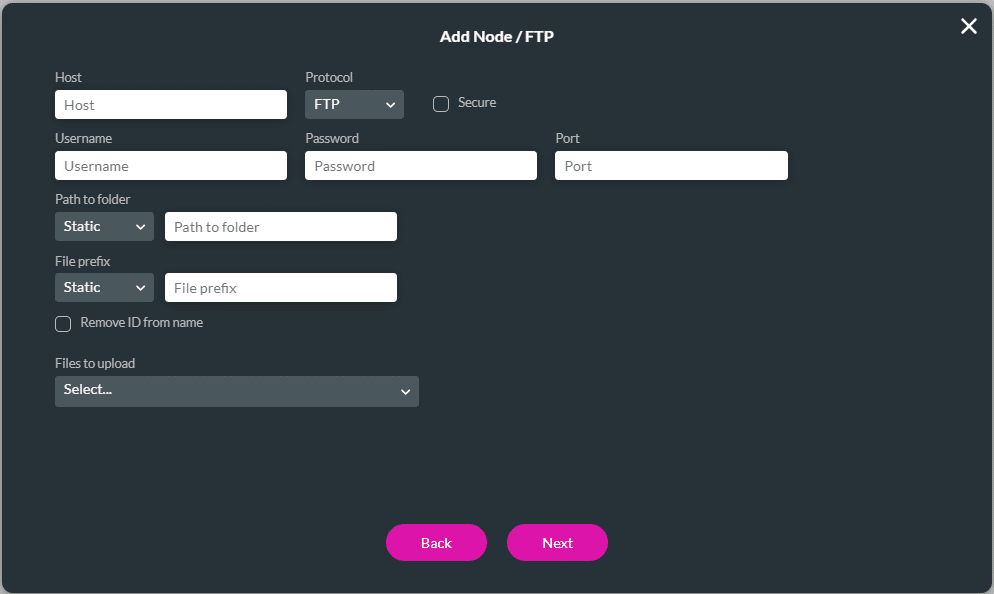Check Remove ID from name
This screenshot has width=994, height=594.
(63, 323)
